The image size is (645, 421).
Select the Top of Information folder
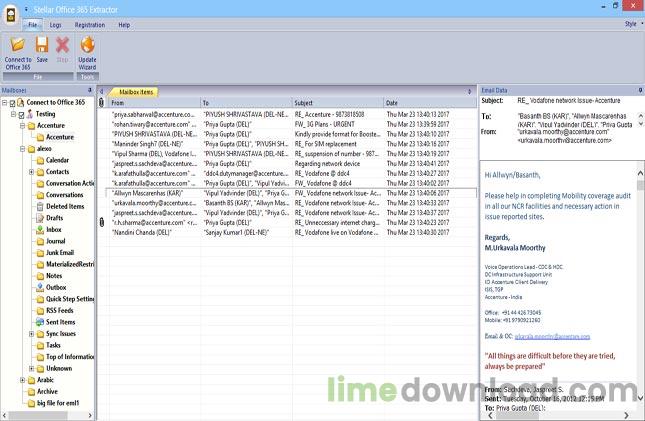pyautogui.click(x=70, y=357)
